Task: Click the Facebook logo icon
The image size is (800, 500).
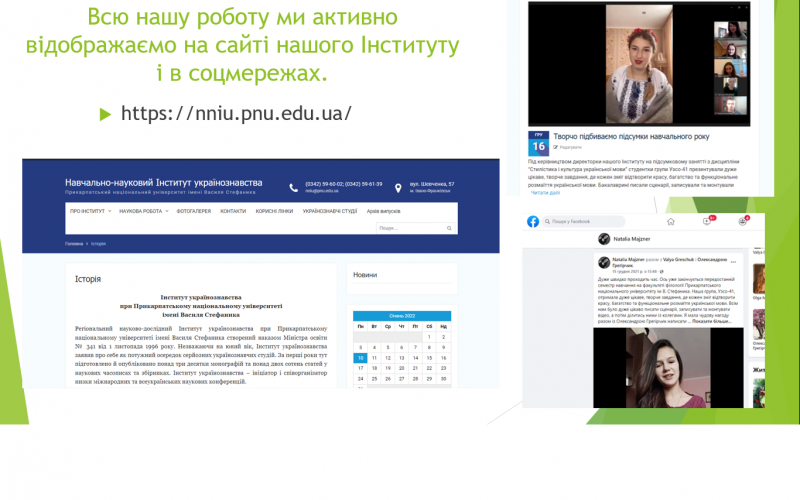Action: pyautogui.click(x=533, y=221)
